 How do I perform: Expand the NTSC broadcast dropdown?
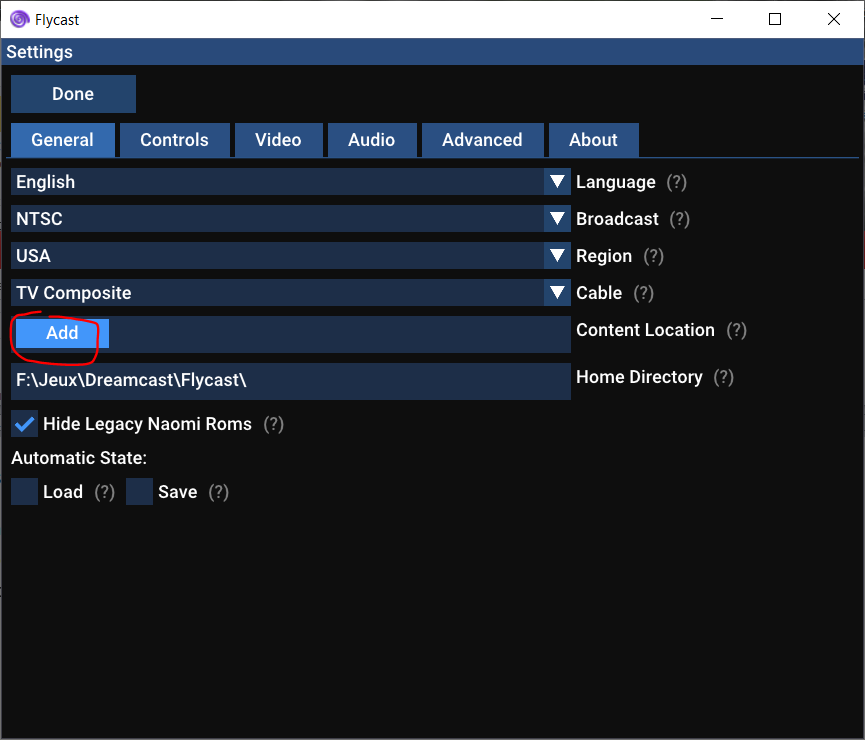pos(290,219)
